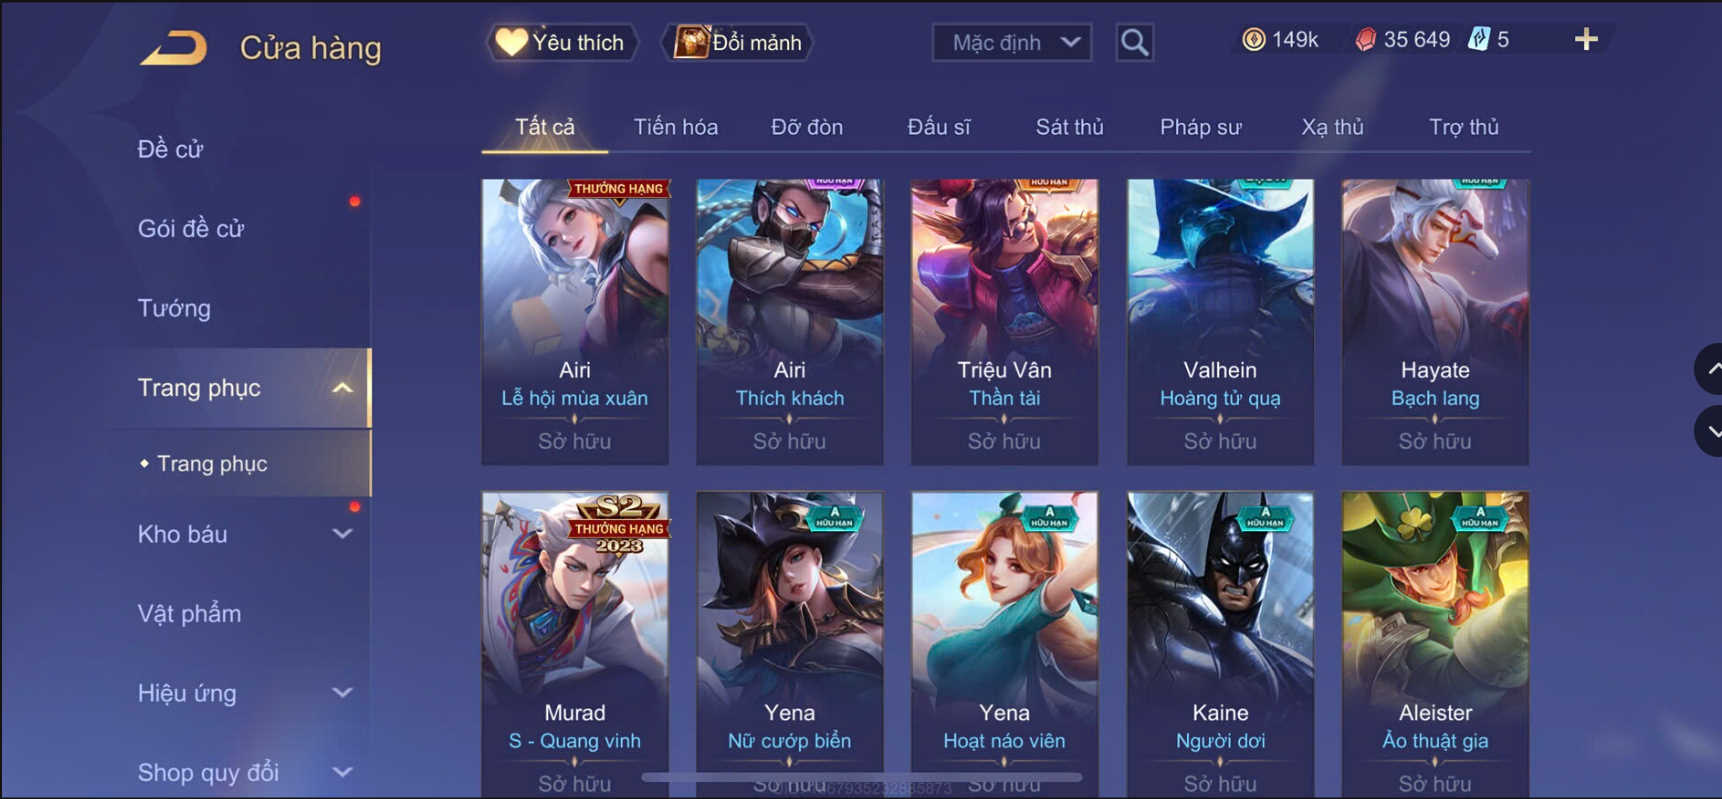Open the Đổi mảnh fragment exchange

tap(739, 42)
